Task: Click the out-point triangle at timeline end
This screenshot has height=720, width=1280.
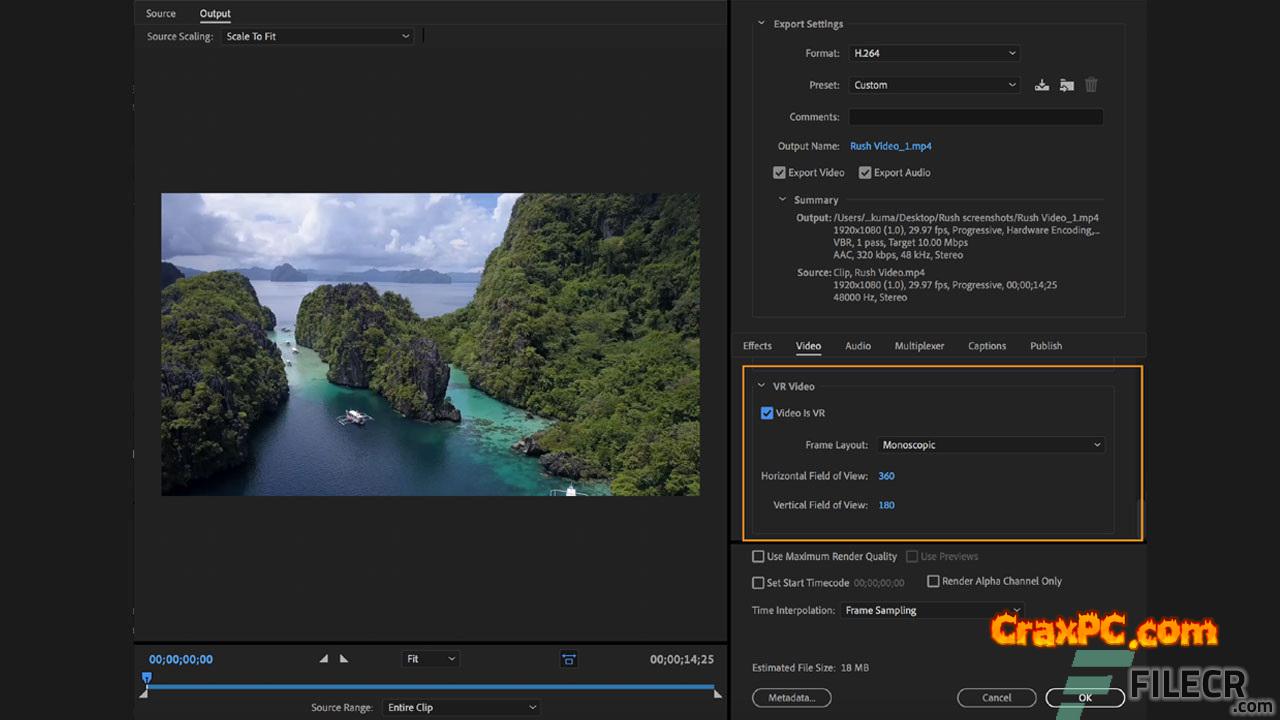Action: (x=717, y=693)
